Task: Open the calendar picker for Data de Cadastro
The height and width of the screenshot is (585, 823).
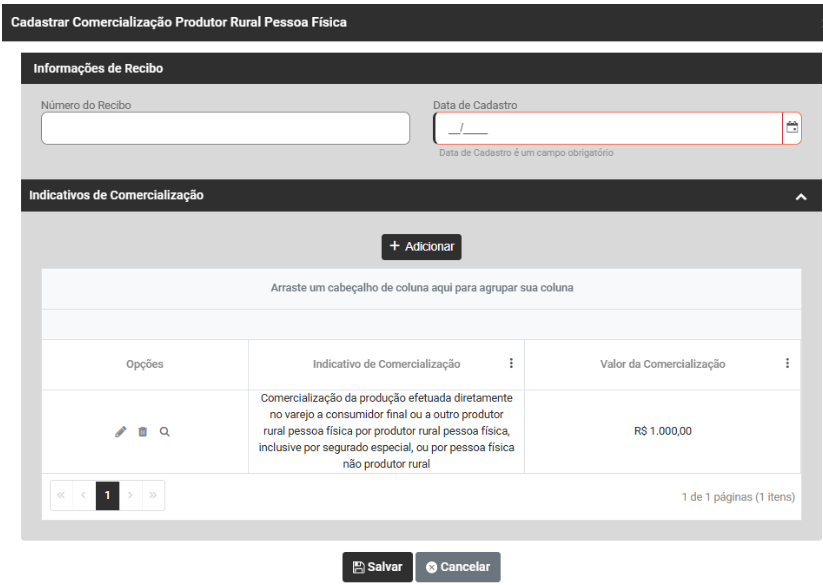Action: click(792, 128)
